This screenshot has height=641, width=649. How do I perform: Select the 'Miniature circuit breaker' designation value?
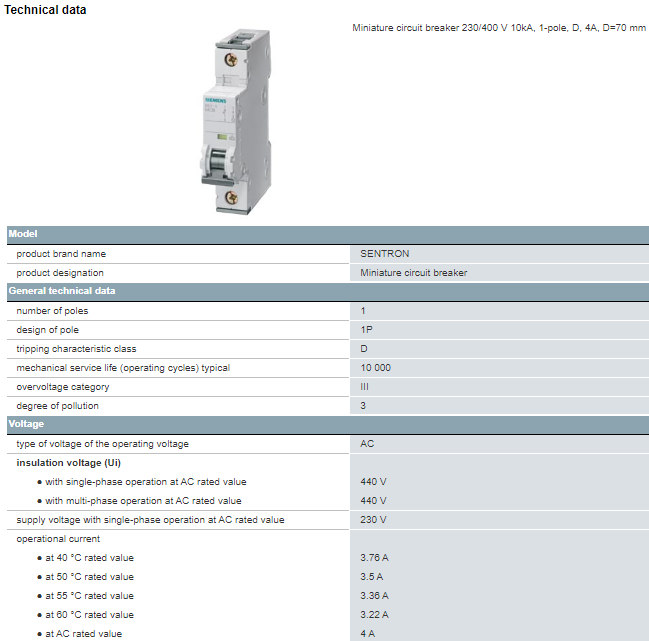[x=413, y=273]
